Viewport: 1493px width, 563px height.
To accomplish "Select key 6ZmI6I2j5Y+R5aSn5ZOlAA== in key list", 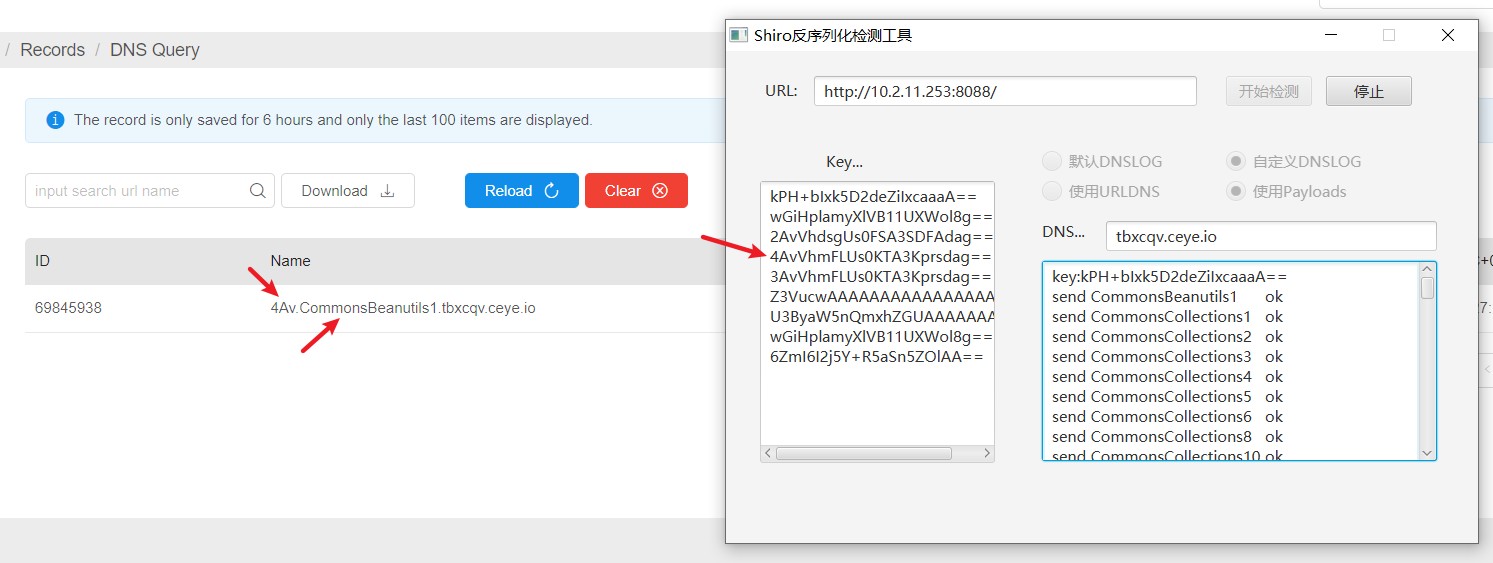I will click(x=877, y=356).
